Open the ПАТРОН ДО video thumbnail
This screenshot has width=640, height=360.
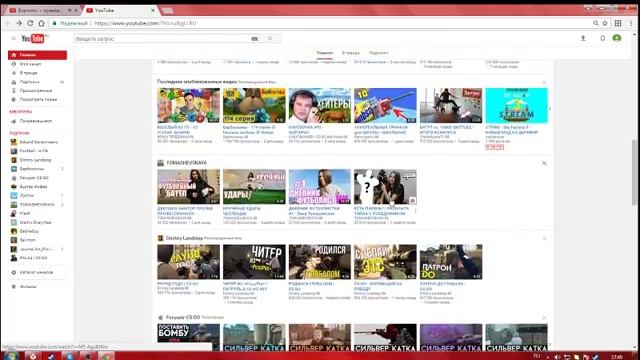point(451,262)
